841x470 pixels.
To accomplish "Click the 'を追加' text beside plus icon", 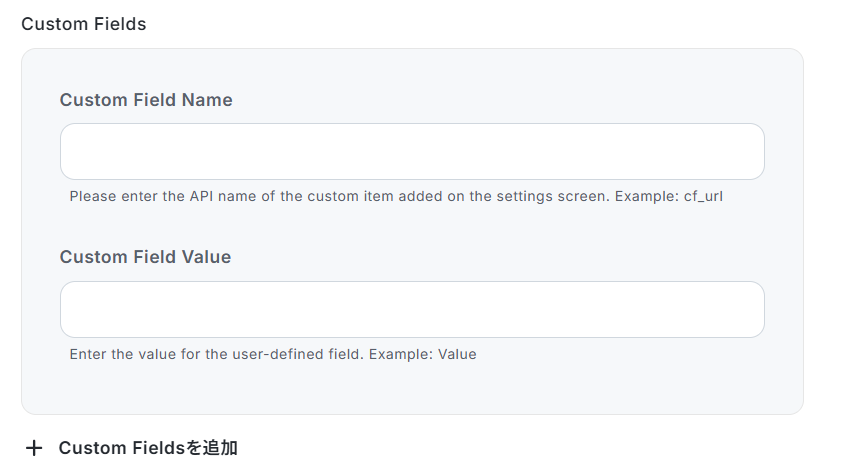I will (213, 448).
